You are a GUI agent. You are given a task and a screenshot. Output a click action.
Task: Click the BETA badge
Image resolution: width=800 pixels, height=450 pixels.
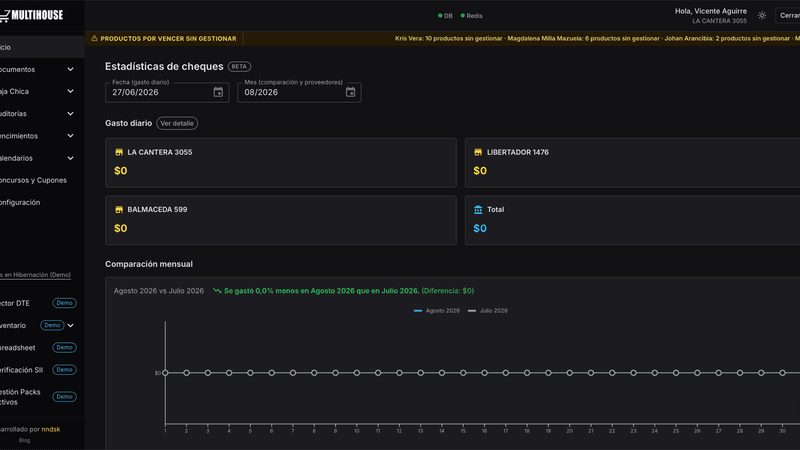click(239, 67)
